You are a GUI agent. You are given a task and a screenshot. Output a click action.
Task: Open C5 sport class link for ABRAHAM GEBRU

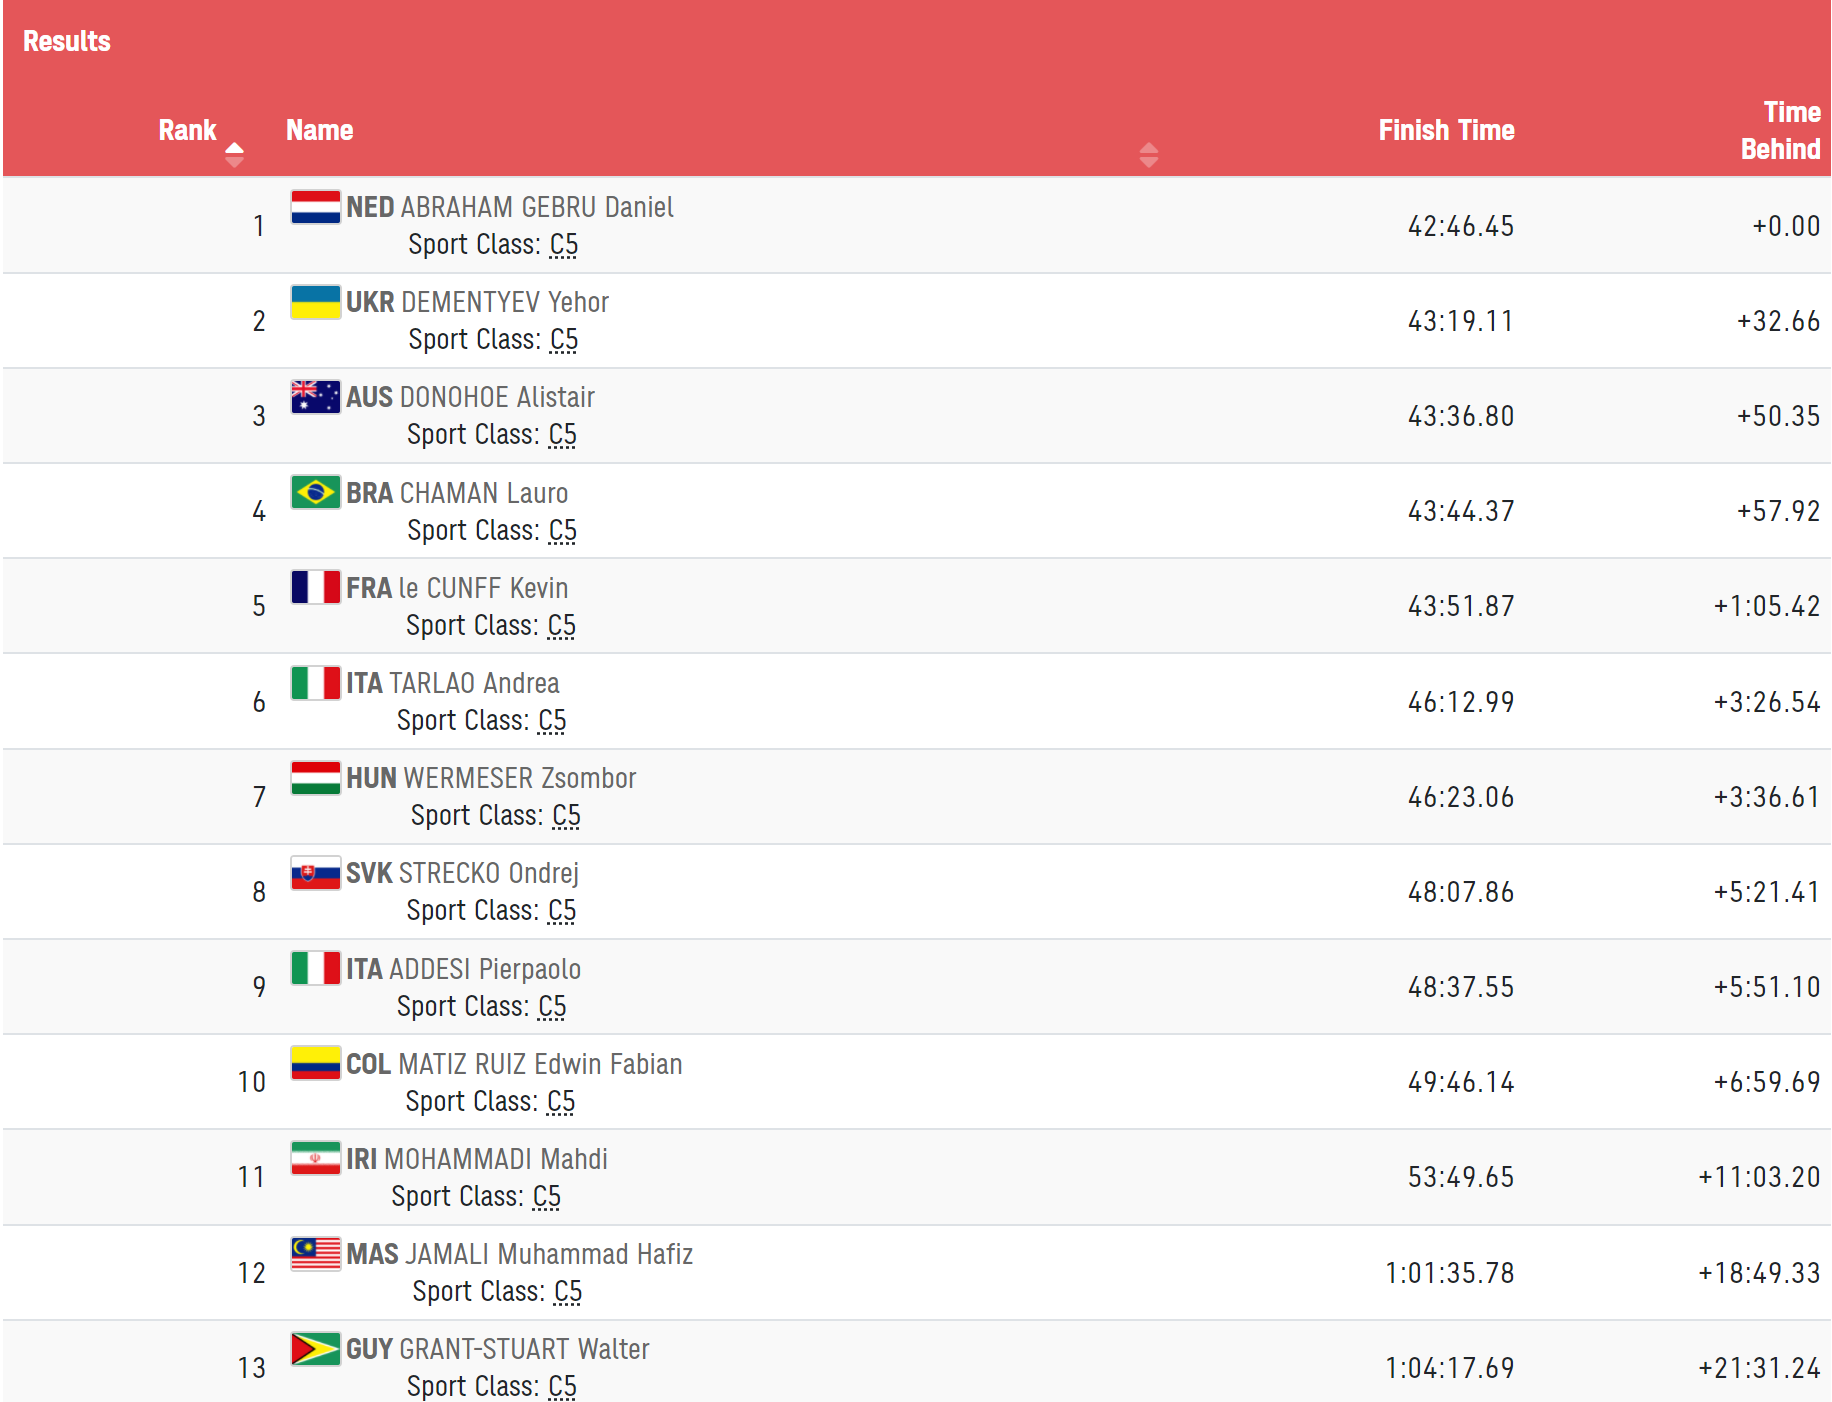pos(564,245)
